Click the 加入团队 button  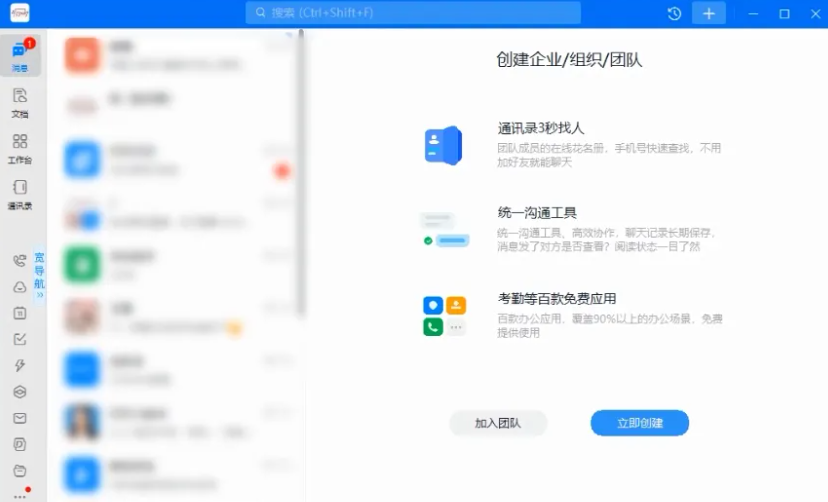(498, 423)
